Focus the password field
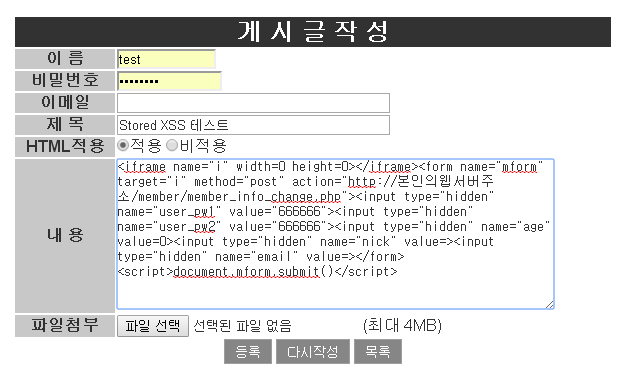Screen dimensions: 617x387 169,81
